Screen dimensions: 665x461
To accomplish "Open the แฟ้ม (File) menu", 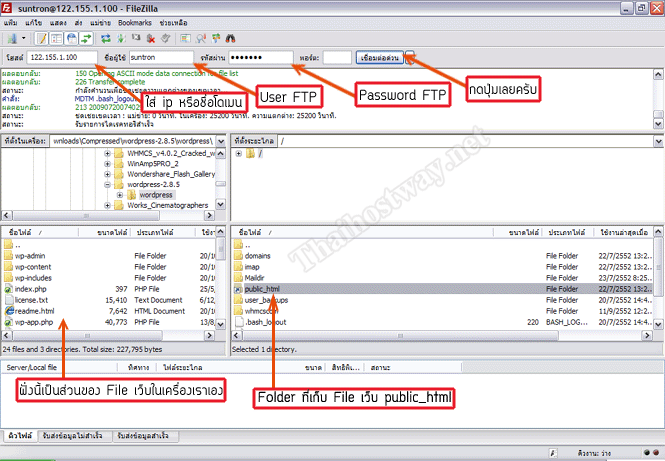I will (x=10, y=23).
